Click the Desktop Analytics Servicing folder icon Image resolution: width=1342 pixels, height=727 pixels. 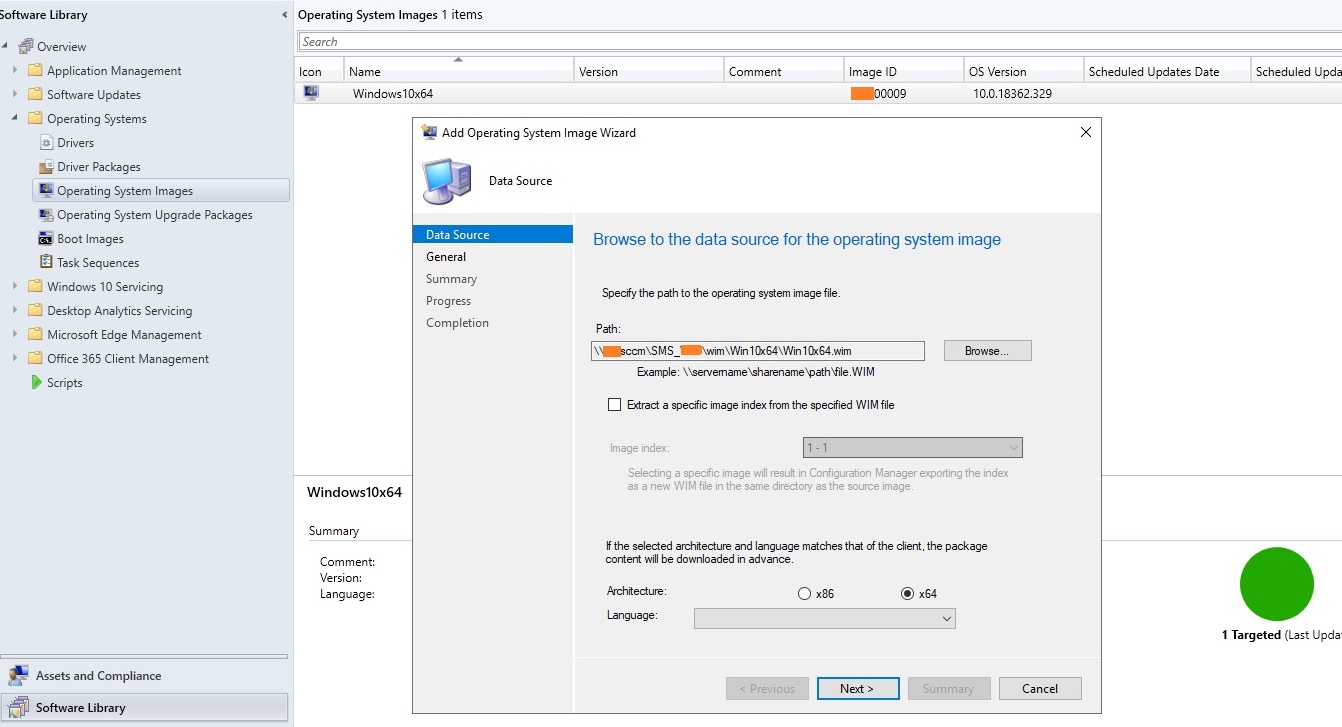(35, 311)
